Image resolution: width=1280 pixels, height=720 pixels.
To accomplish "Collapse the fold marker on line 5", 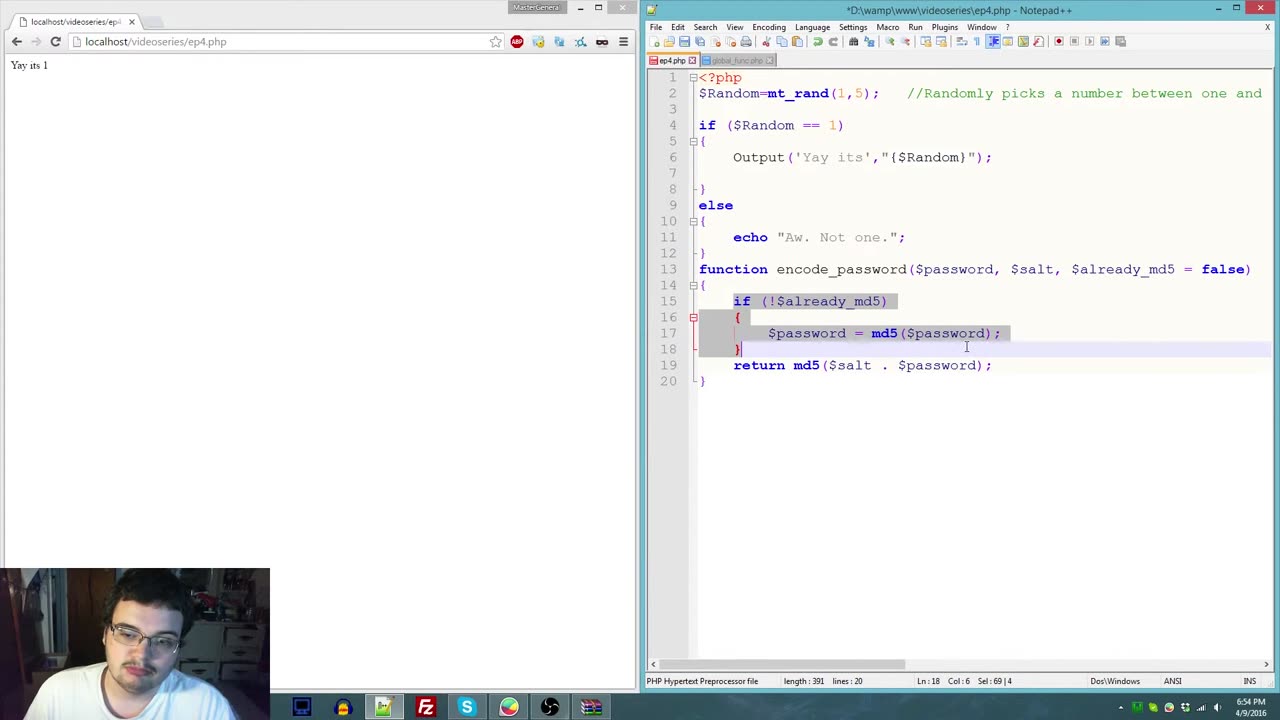I will pyautogui.click(x=693, y=141).
